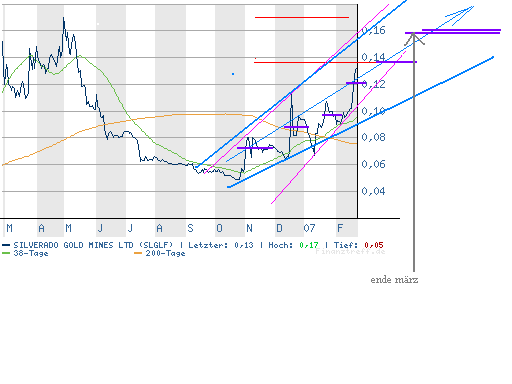Click the 0,06 price axis label
This screenshot has width=512, height=384.
373,164
